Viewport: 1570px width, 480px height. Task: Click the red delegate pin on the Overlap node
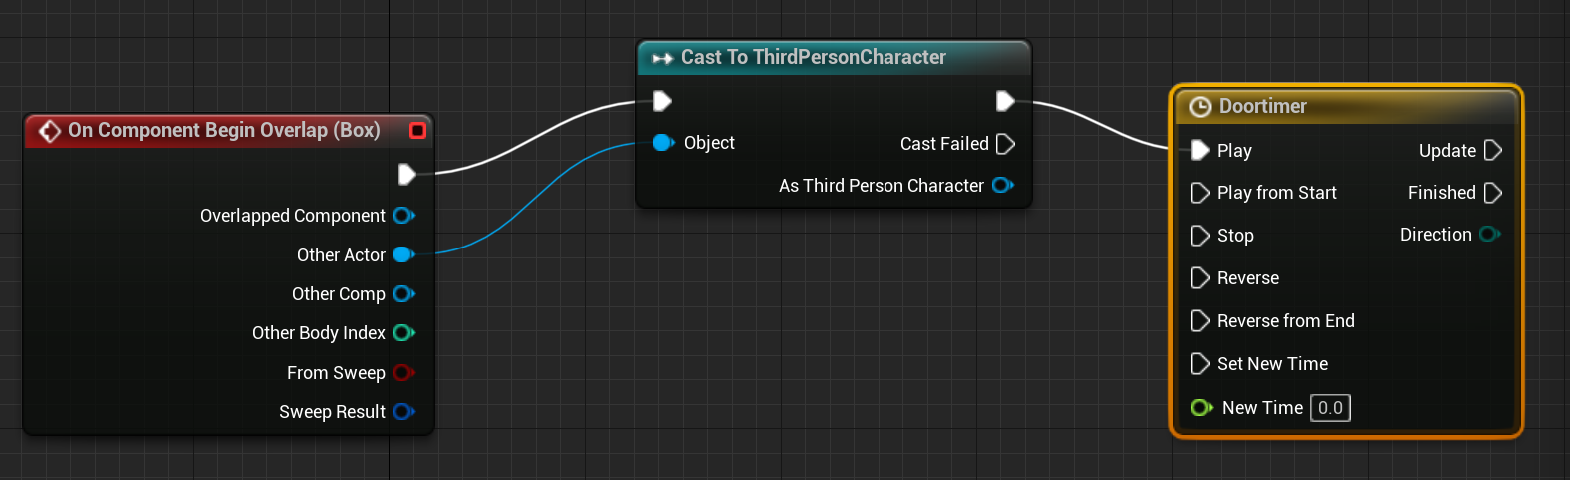coord(418,130)
